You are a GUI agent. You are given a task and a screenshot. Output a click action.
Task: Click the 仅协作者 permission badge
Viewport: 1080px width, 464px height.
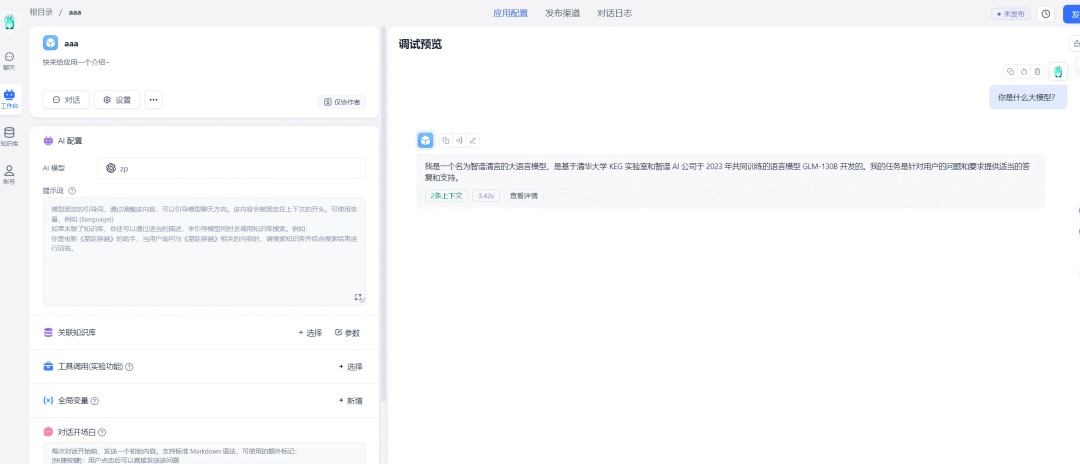click(342, 102)
